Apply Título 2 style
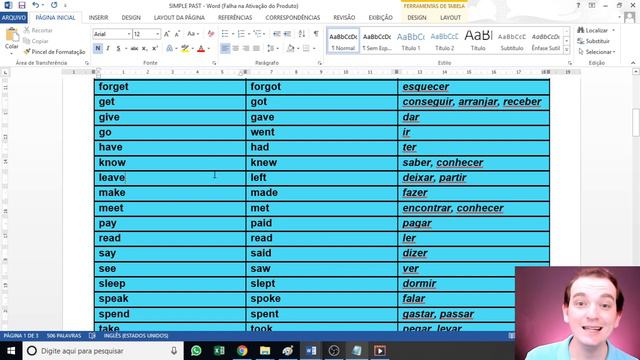 pos(444,41)
